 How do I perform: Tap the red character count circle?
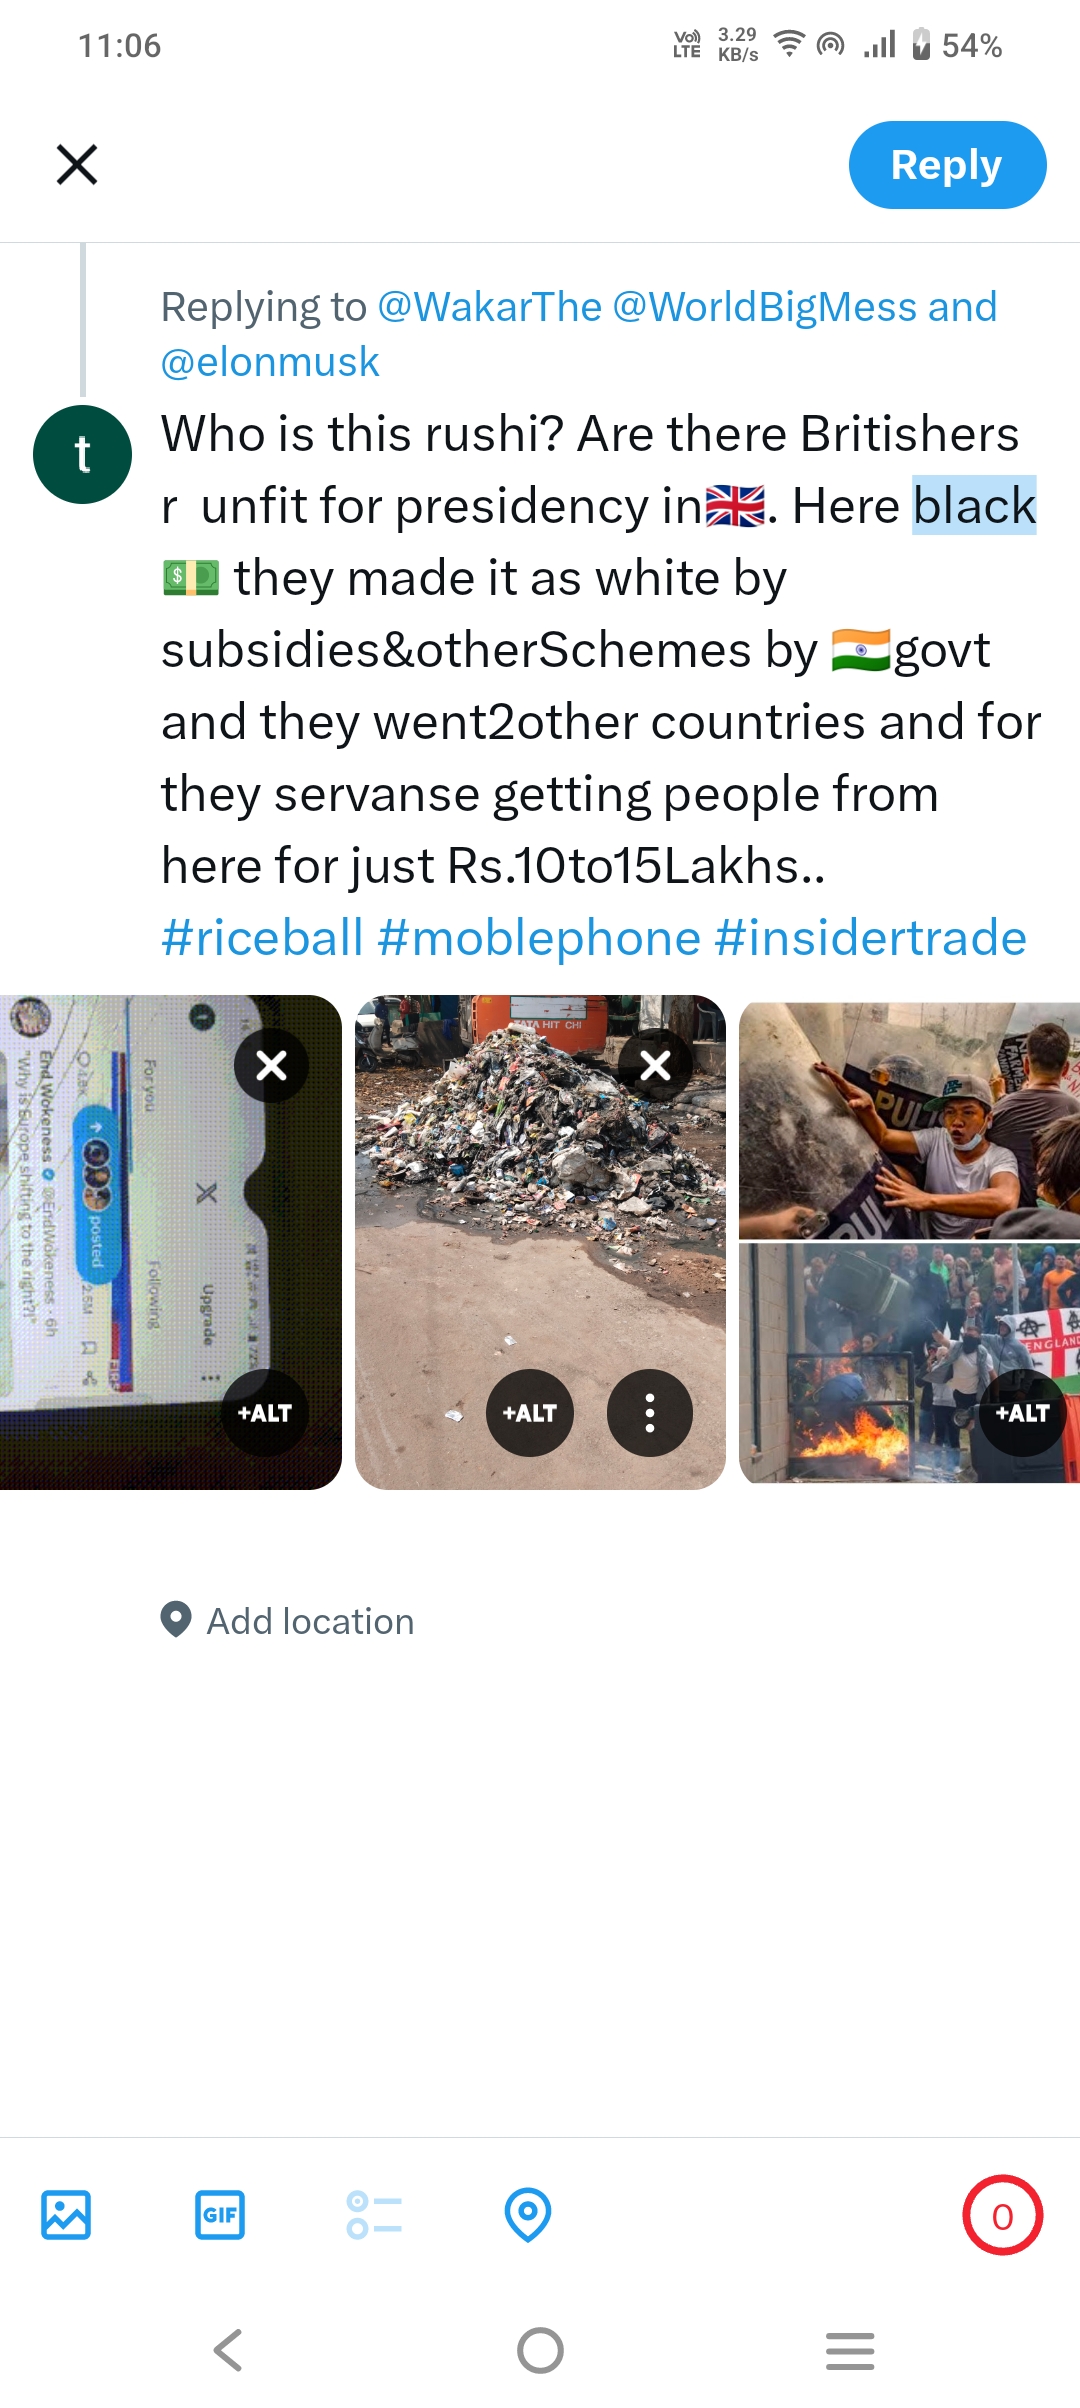coord(1002,2215)
